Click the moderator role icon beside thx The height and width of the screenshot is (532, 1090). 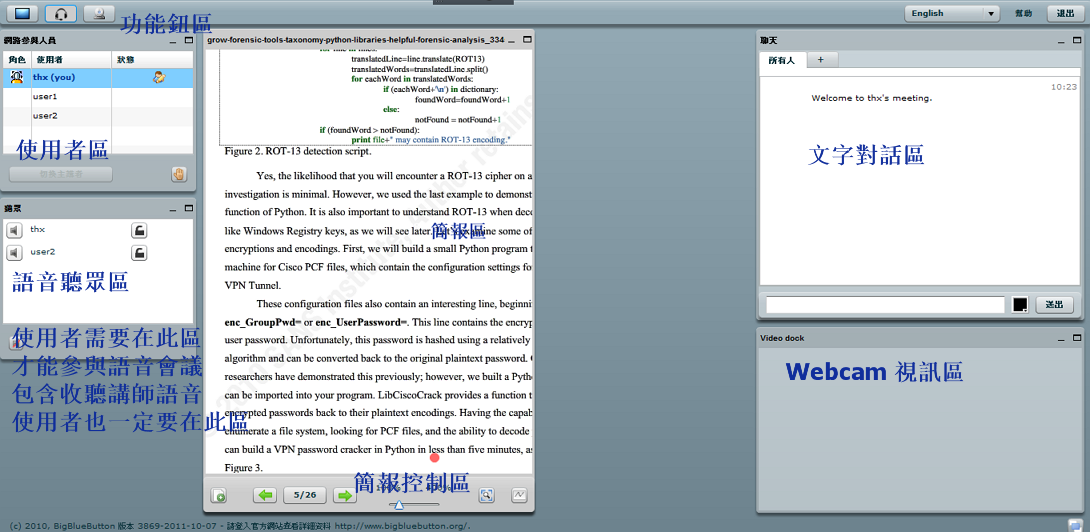click(x=17, y=78)
